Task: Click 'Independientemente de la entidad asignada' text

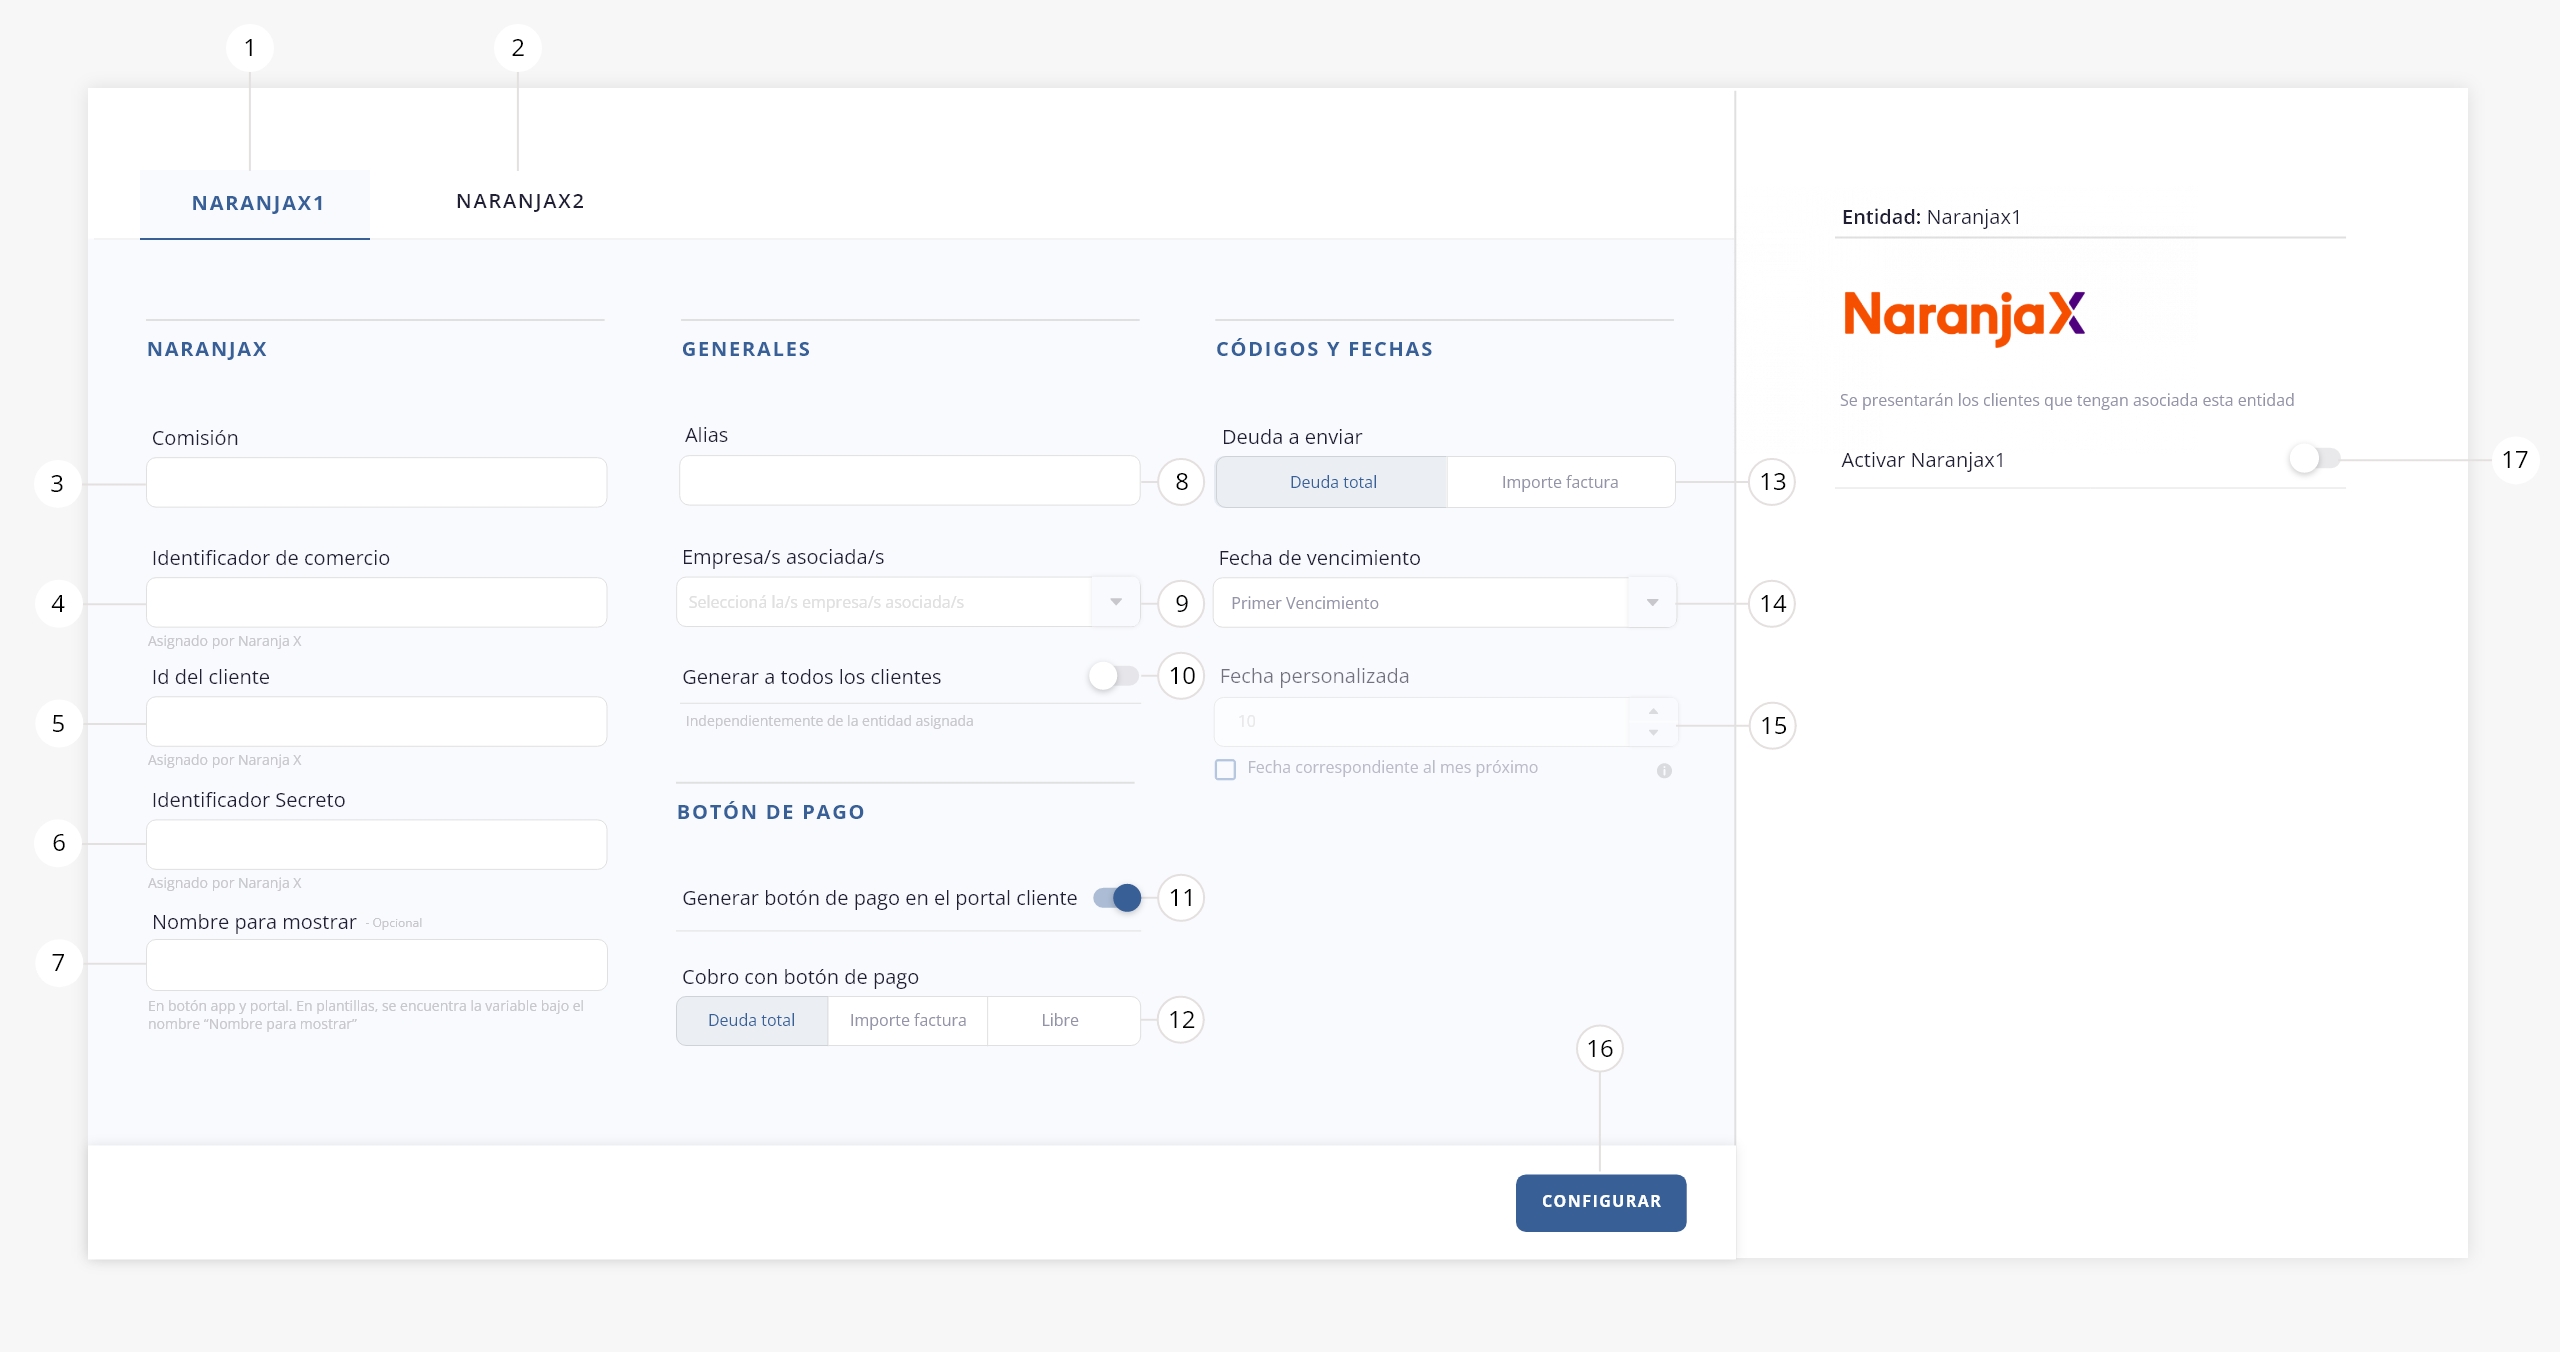Action: pos(829,721)
